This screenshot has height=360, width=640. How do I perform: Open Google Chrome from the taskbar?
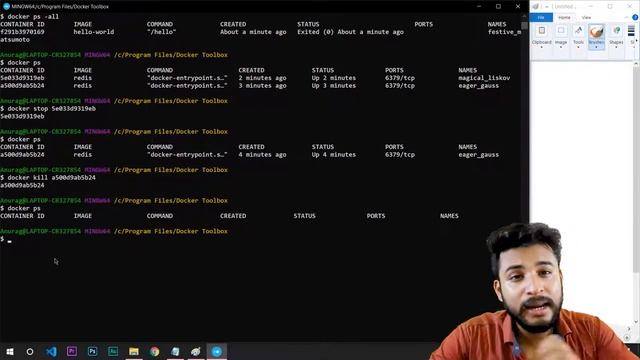155,351
